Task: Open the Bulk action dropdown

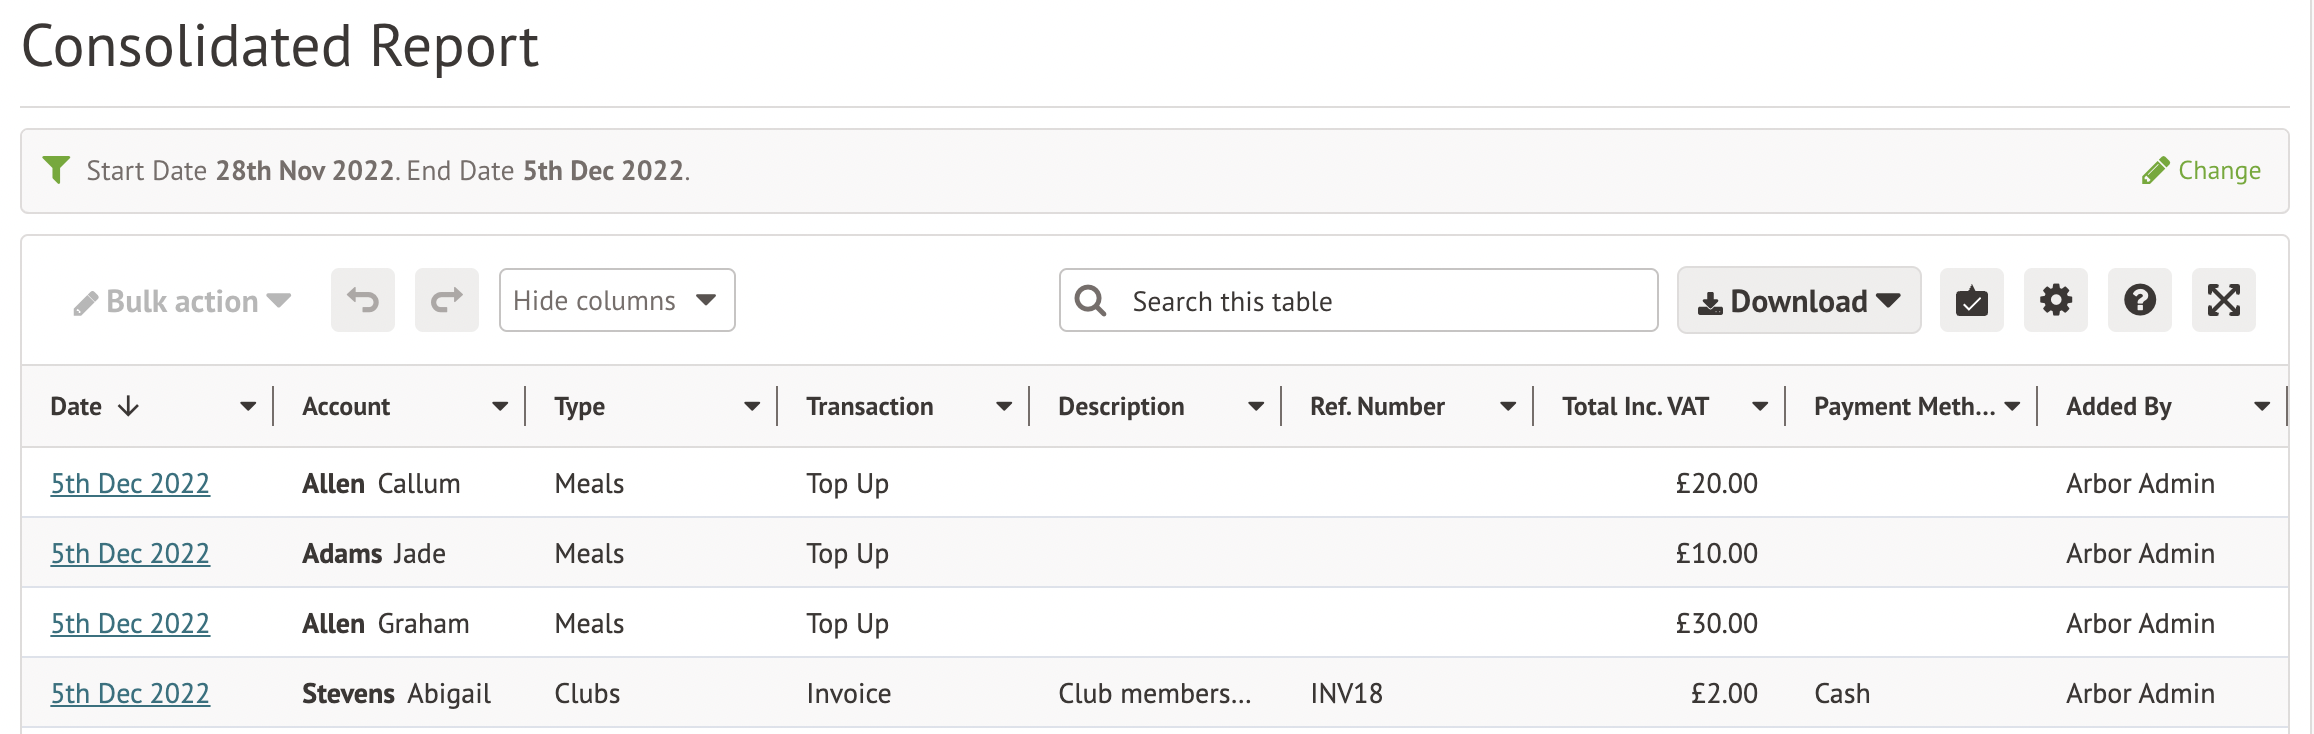Action: [x=182, y=301]
